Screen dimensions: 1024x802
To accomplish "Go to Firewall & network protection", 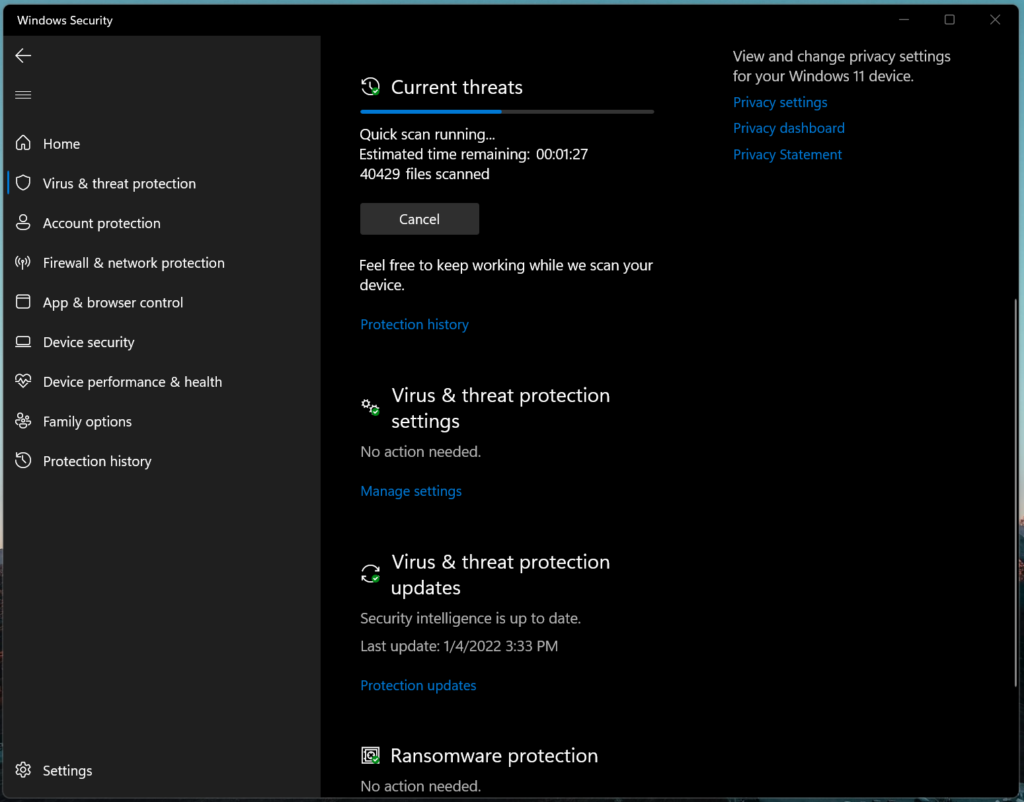I will point(164,263).
